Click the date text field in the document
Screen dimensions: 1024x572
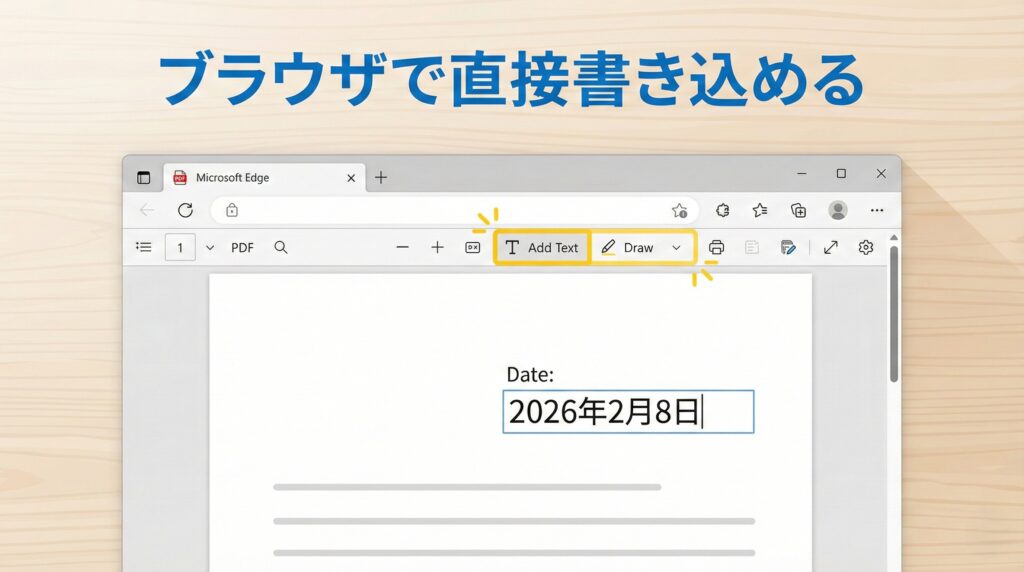pos(627,412)
